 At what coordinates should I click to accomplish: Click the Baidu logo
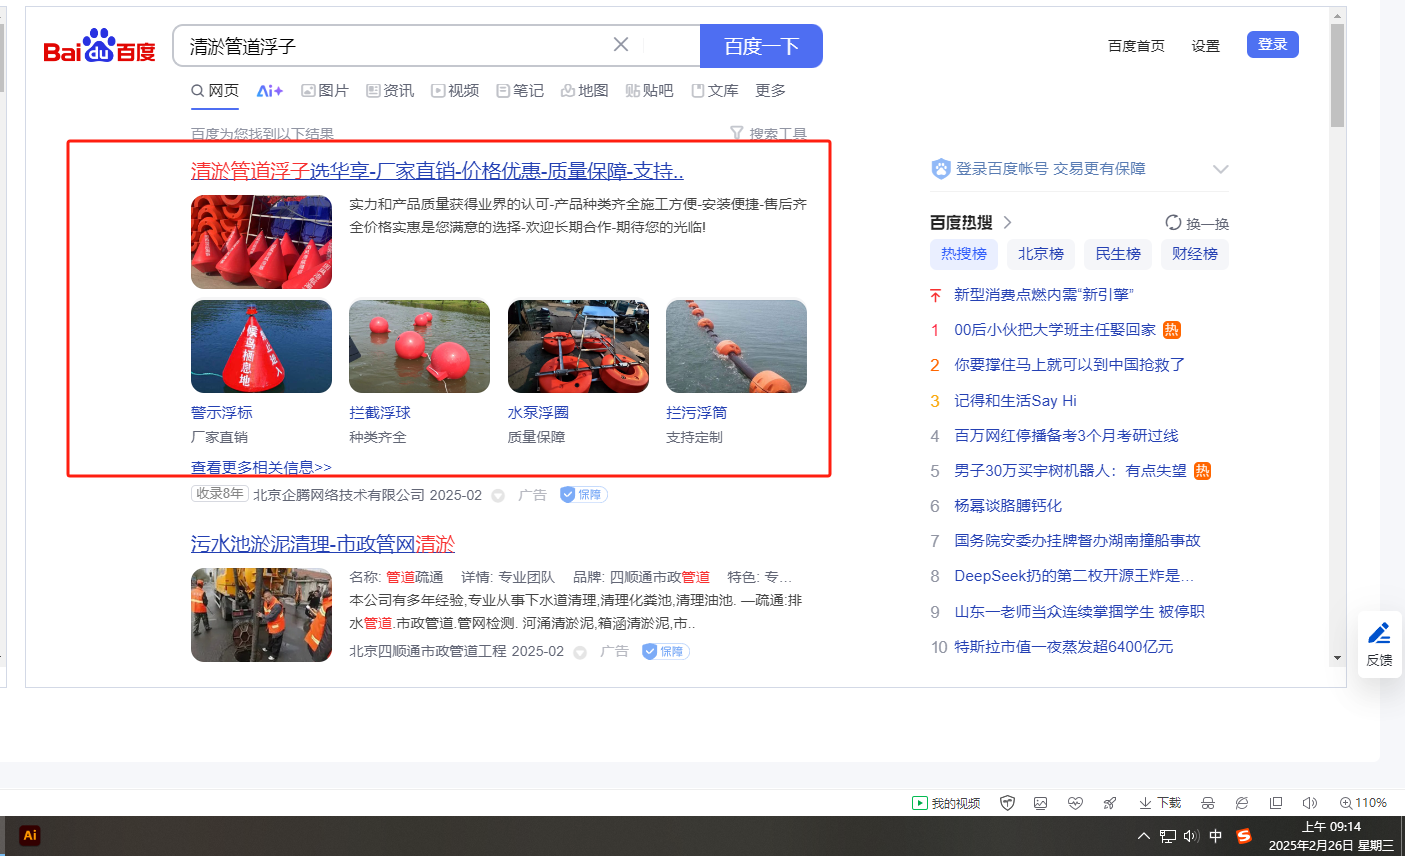(x=99, y=47)
